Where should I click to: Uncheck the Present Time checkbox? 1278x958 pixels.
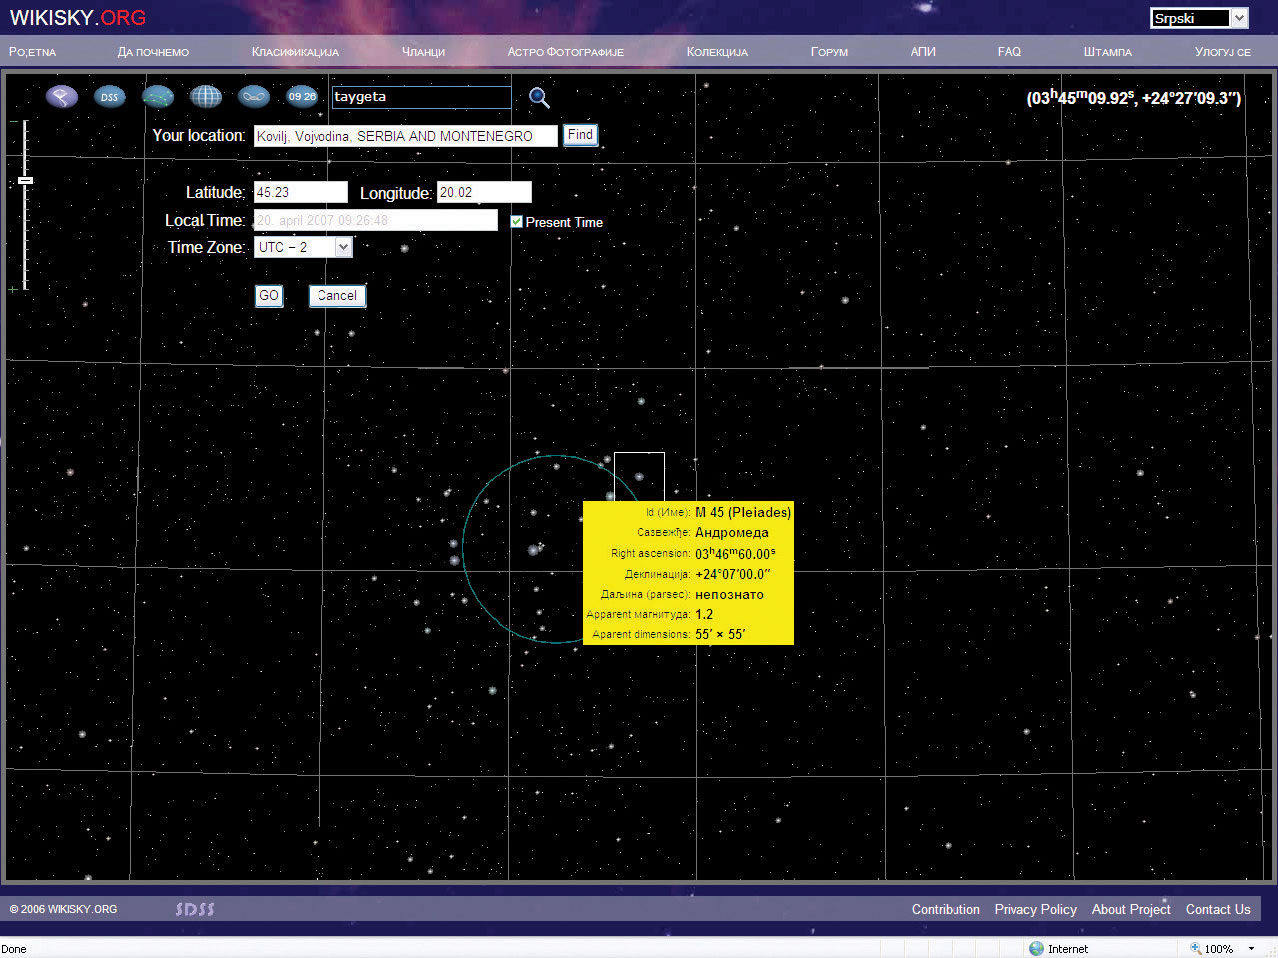coord(517,222)
